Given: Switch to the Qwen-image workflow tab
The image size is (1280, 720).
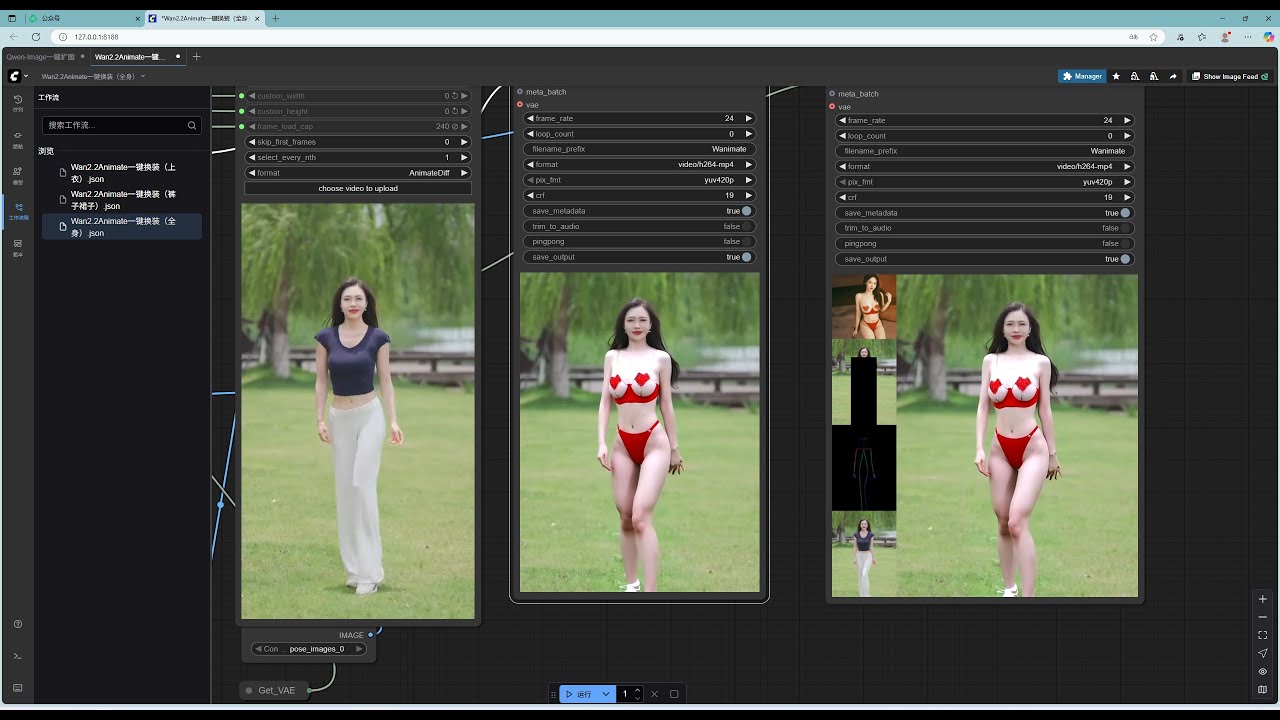Looking at the screenshot, I should pyautogui.click(x=42, y=57).
